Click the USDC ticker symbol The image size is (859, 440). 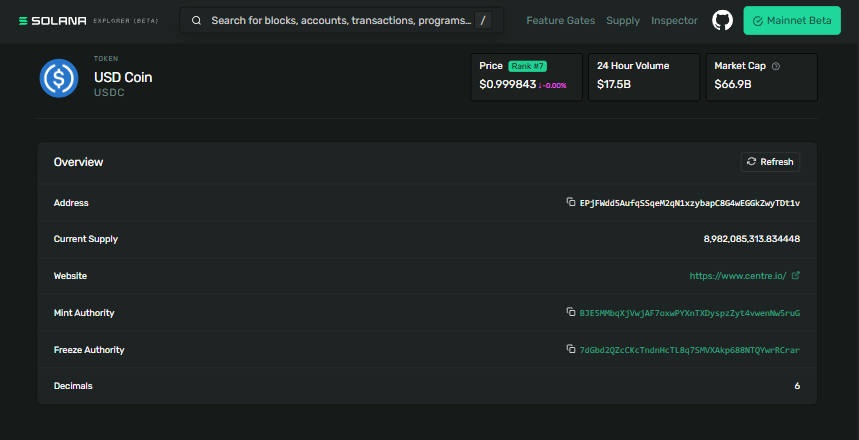click(110, 93)
